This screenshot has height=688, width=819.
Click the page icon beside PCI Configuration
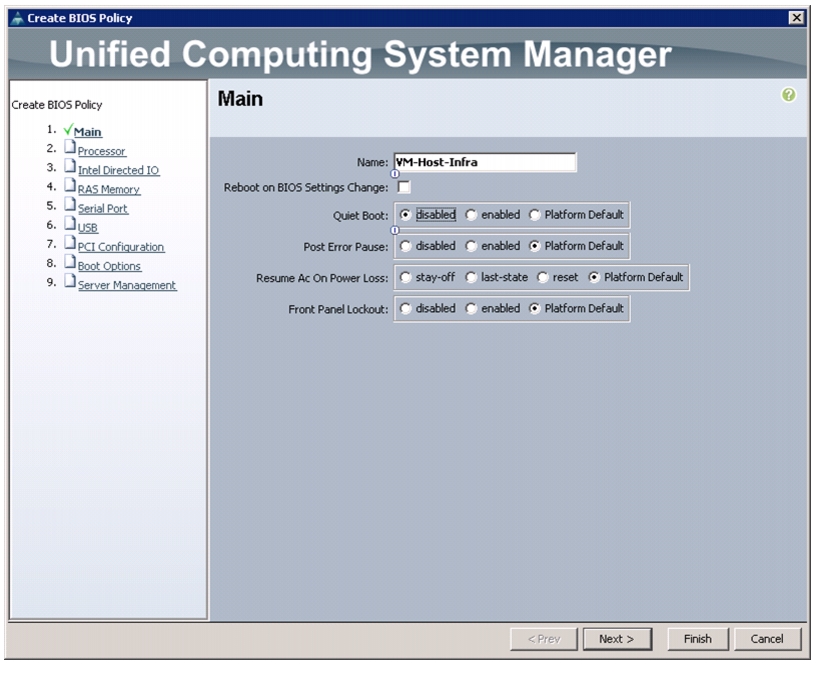(70, 243)
